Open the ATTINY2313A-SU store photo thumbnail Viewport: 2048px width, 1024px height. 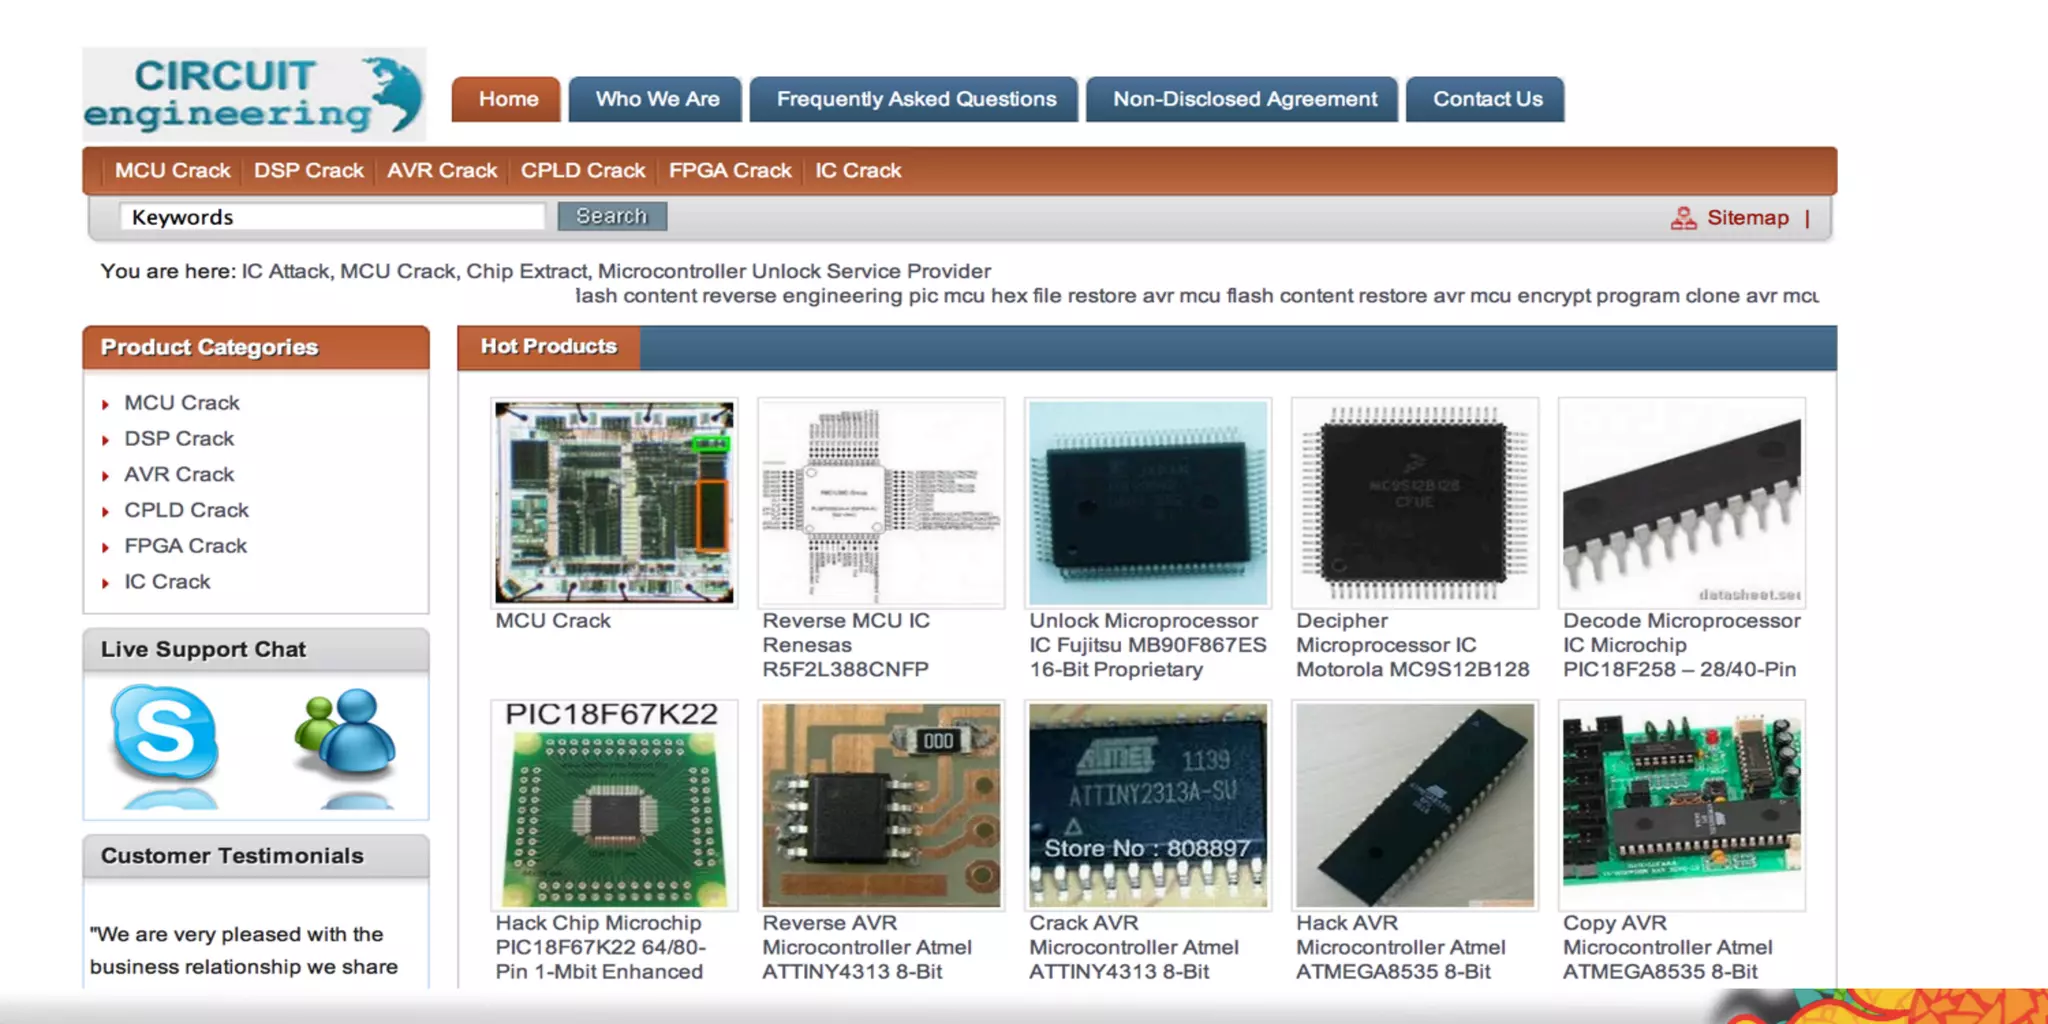(1148, 805)
